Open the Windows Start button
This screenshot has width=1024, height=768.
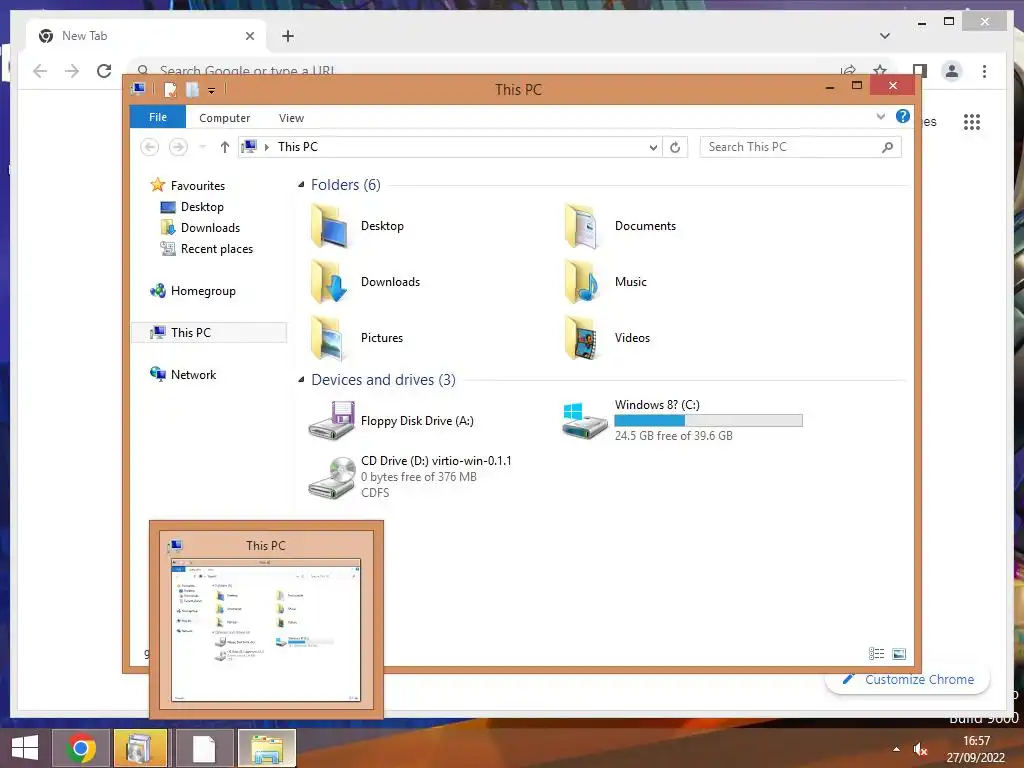click(25, 748)
